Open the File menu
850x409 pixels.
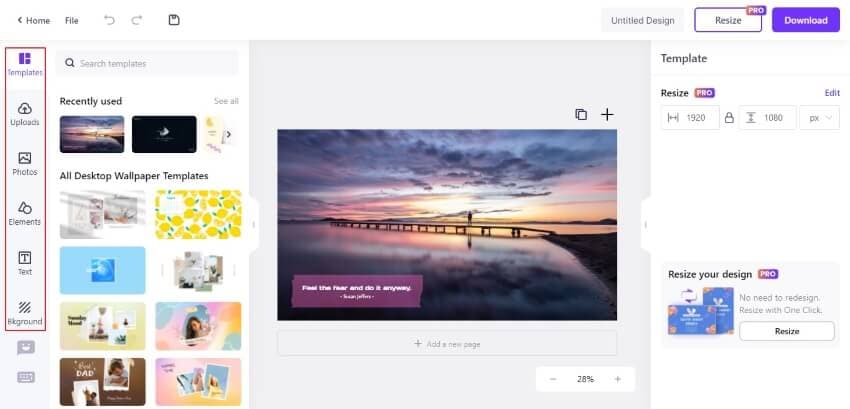point(72,21)
